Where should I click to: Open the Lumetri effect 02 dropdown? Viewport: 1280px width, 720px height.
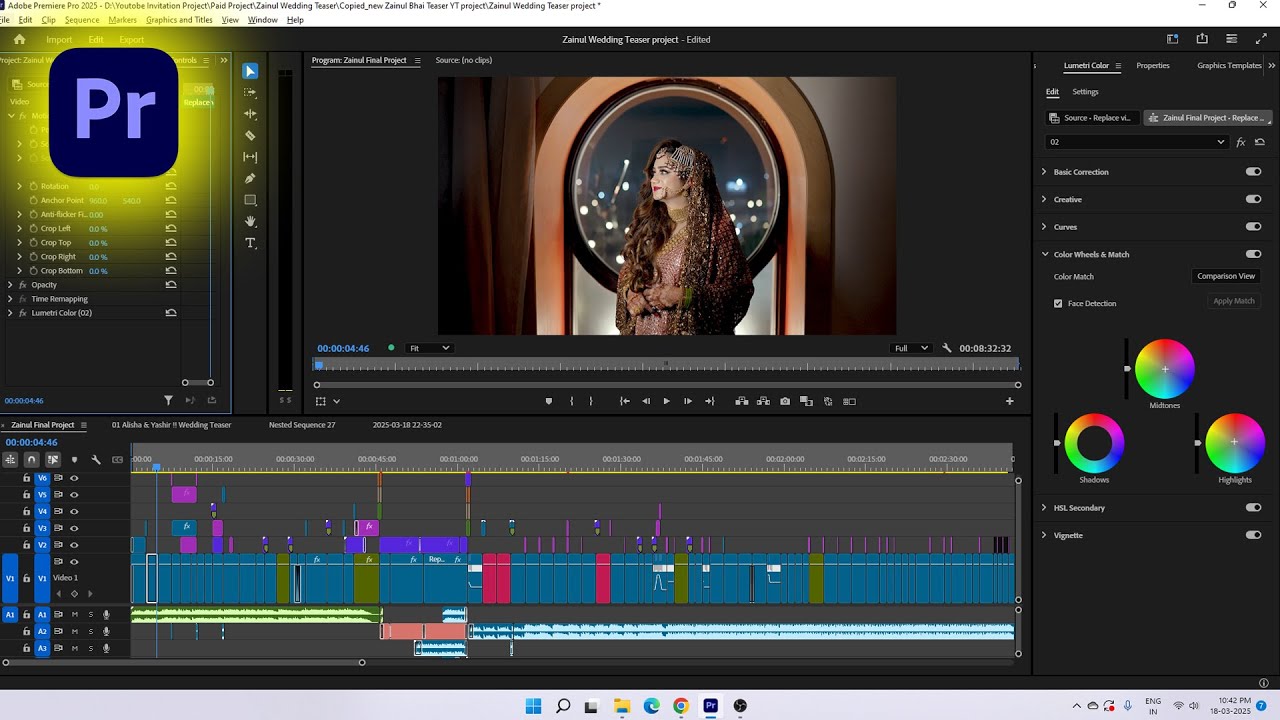click(x=1137, y=142)
